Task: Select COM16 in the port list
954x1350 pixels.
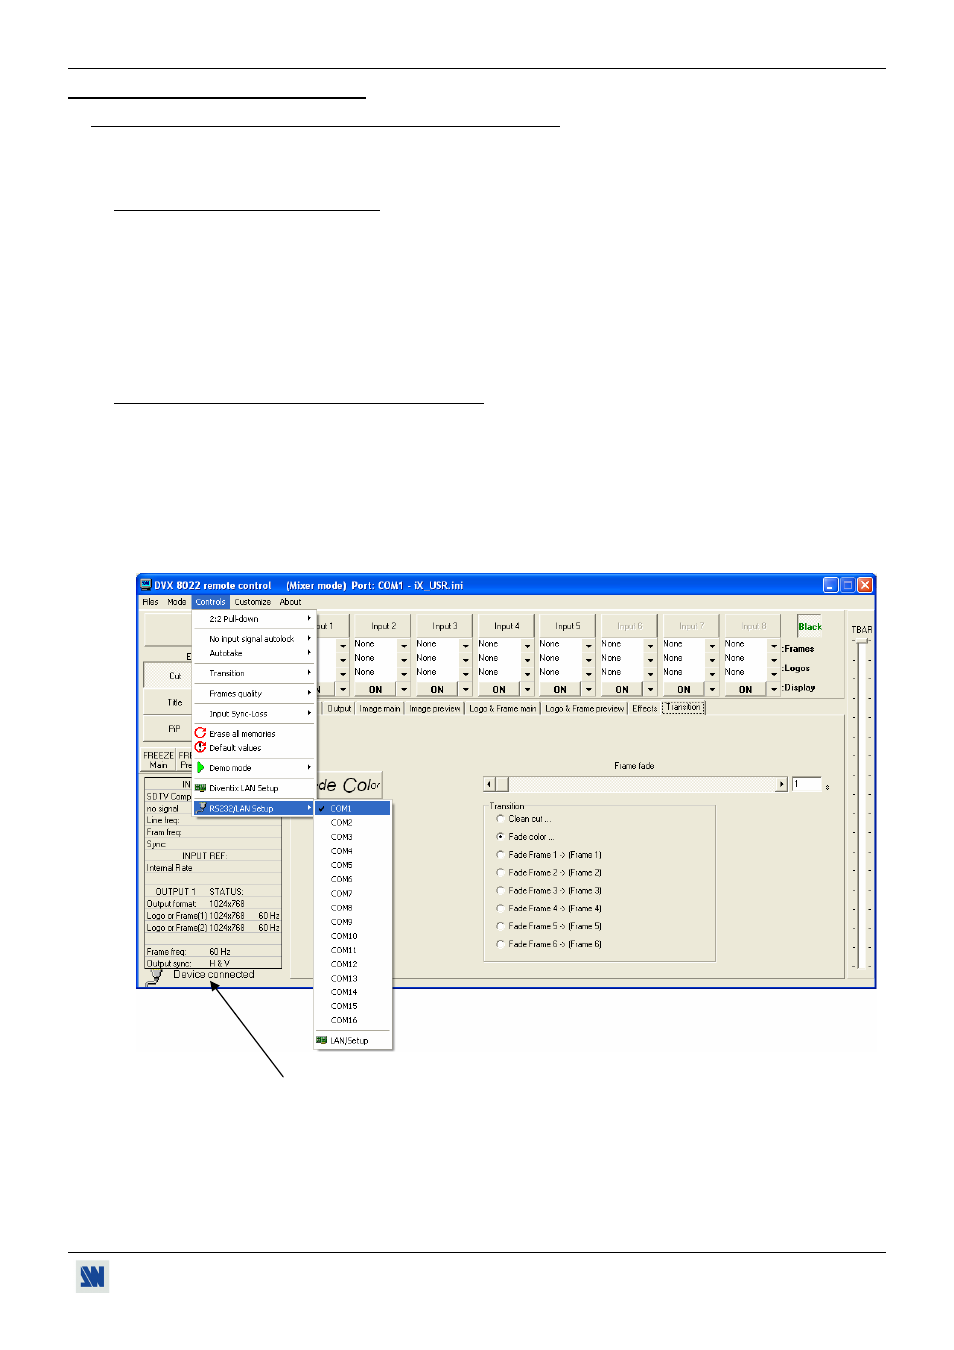Action: click(353, 1020)
